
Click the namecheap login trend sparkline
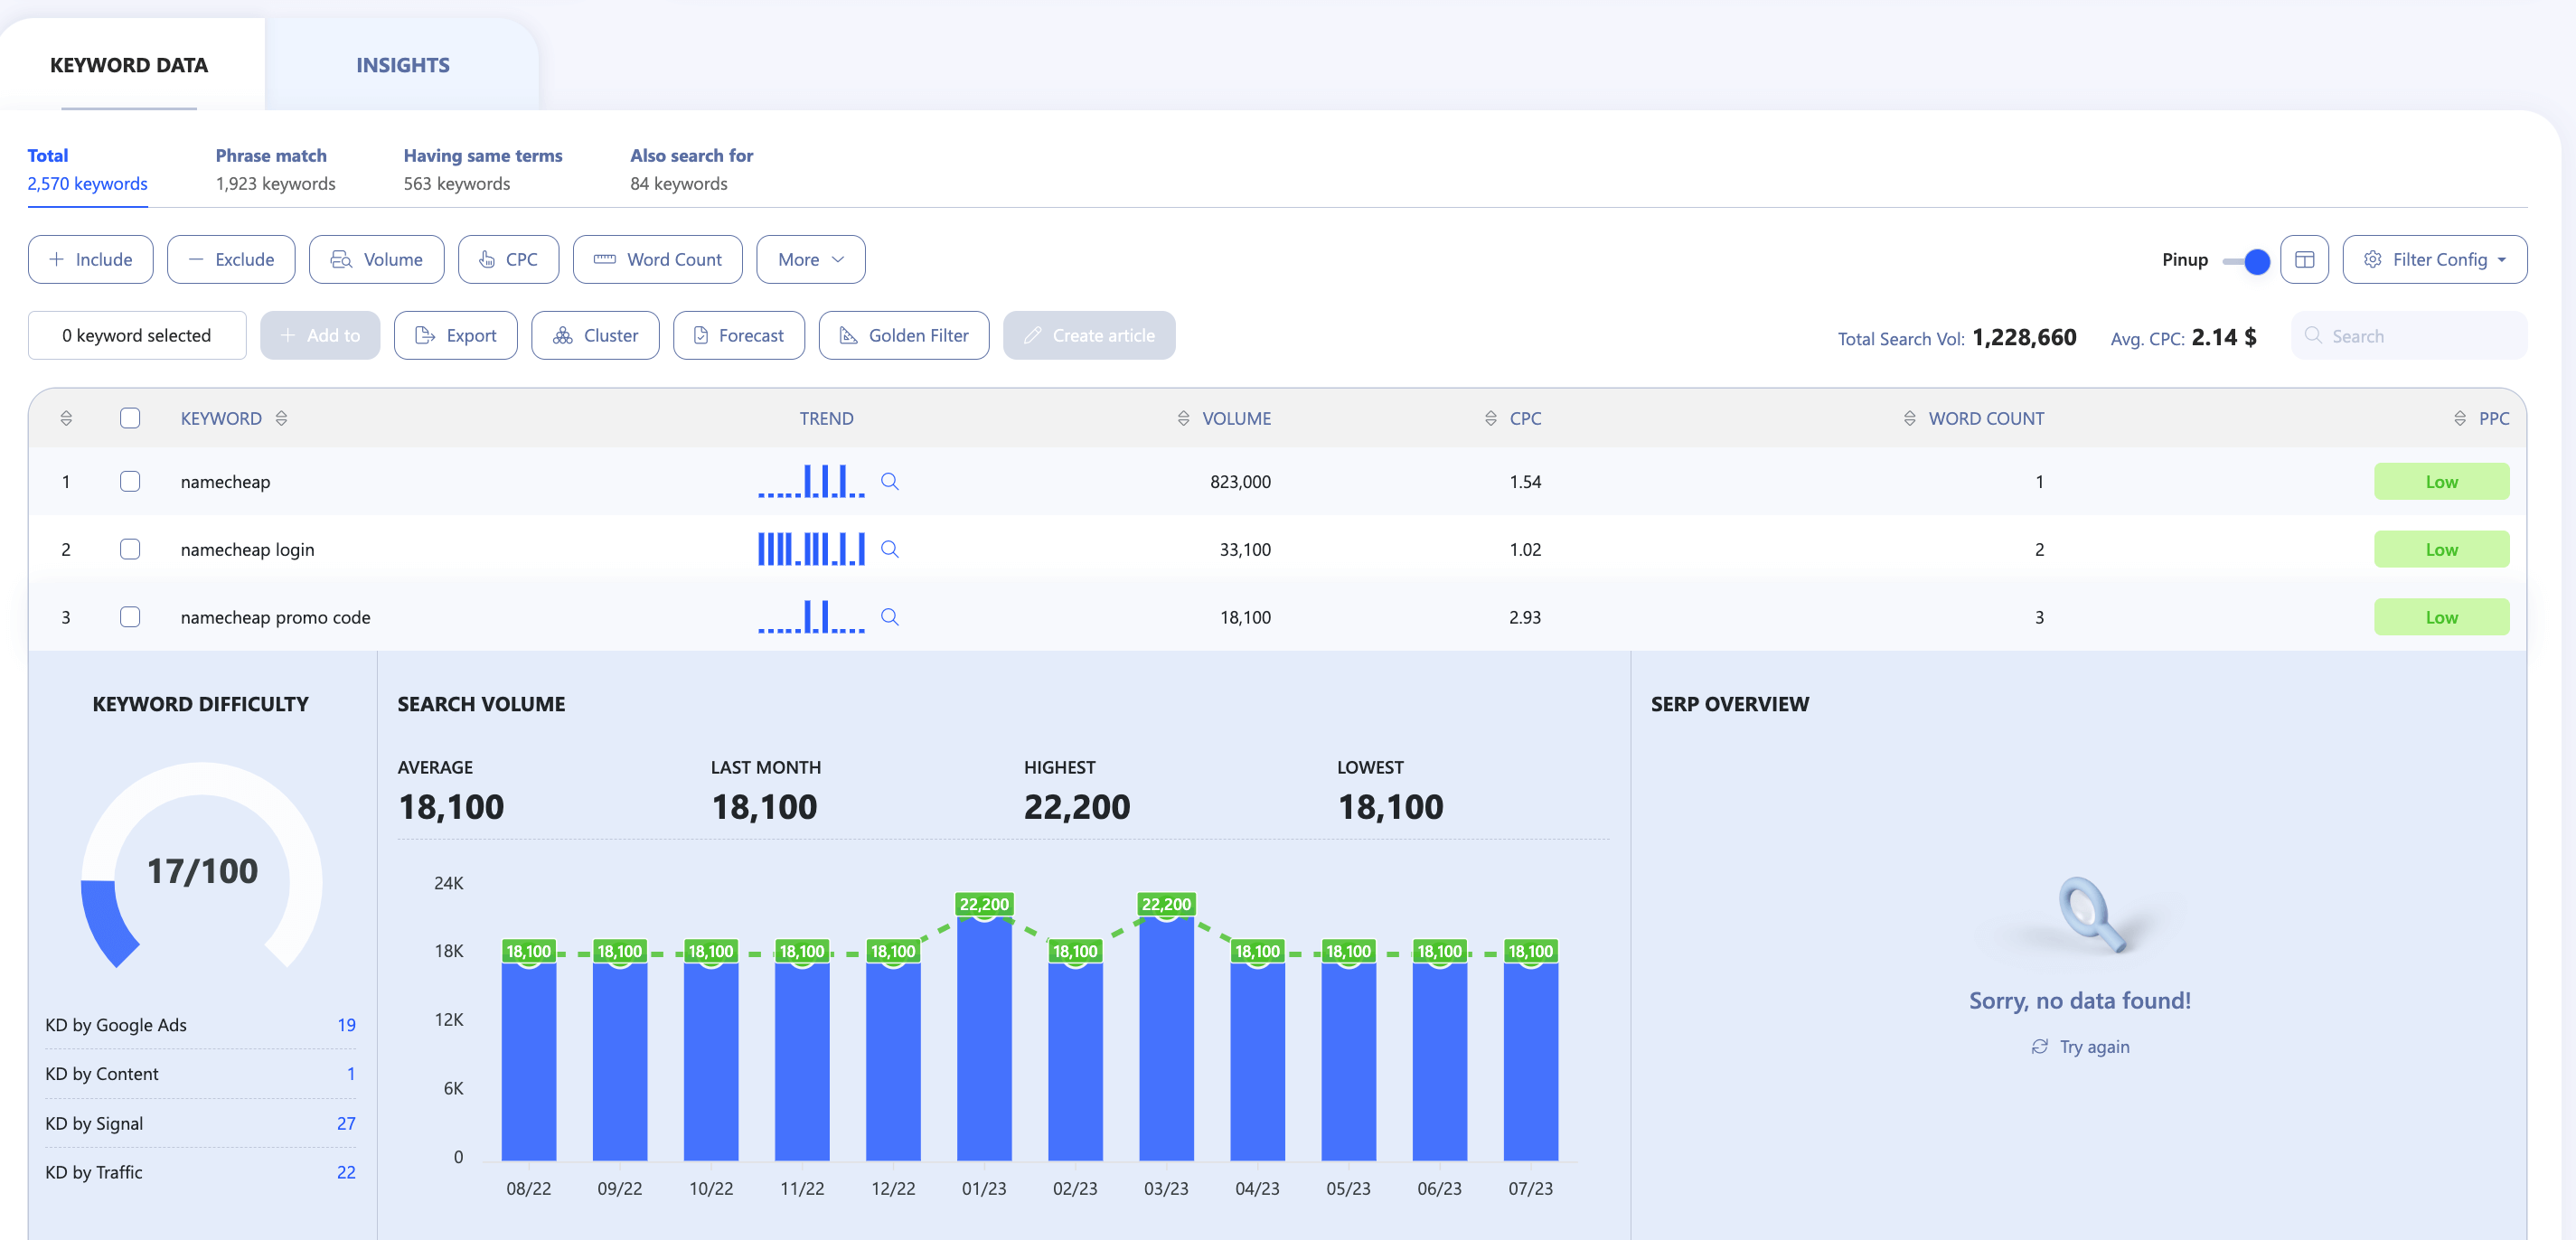pos(811,549)
